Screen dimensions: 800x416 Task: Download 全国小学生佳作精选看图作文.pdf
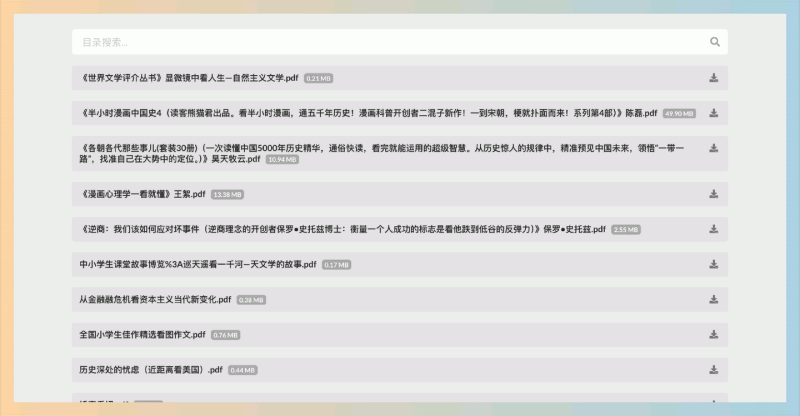[714, 335]
